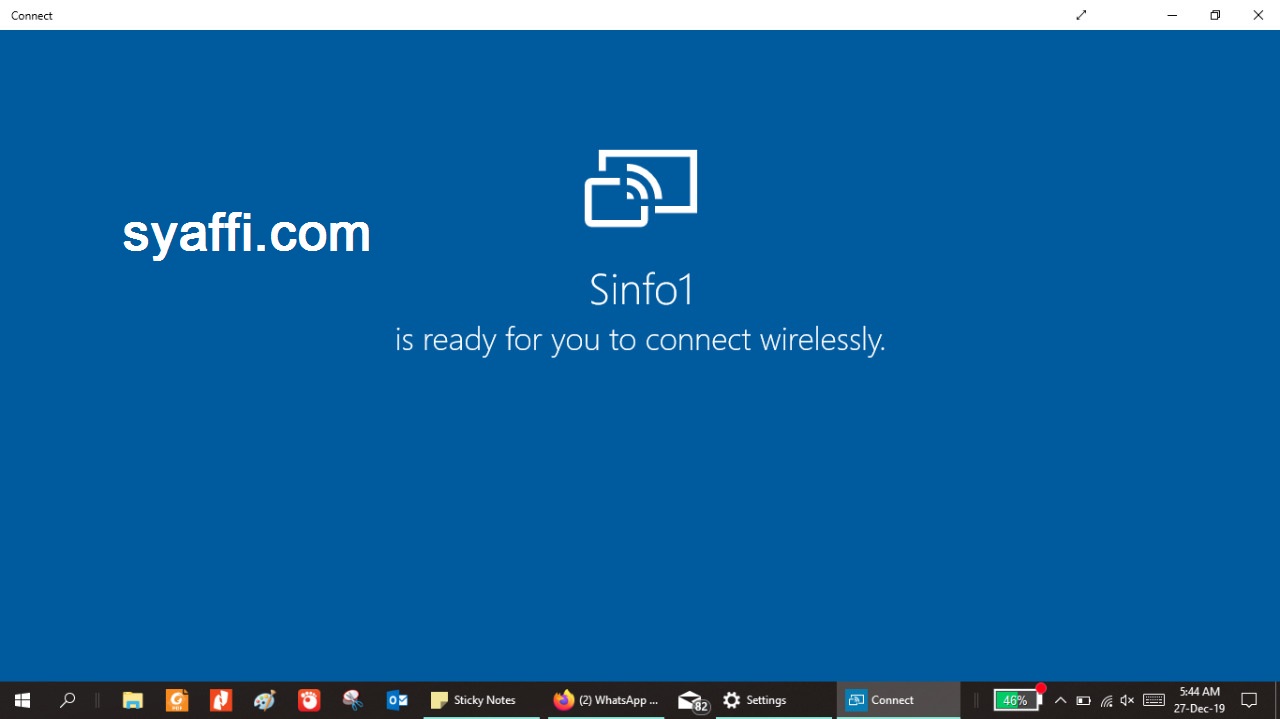Switch to Firefox WhatsApp window
This screenshot has height=719, width=1280.
(x=606, y=700)
